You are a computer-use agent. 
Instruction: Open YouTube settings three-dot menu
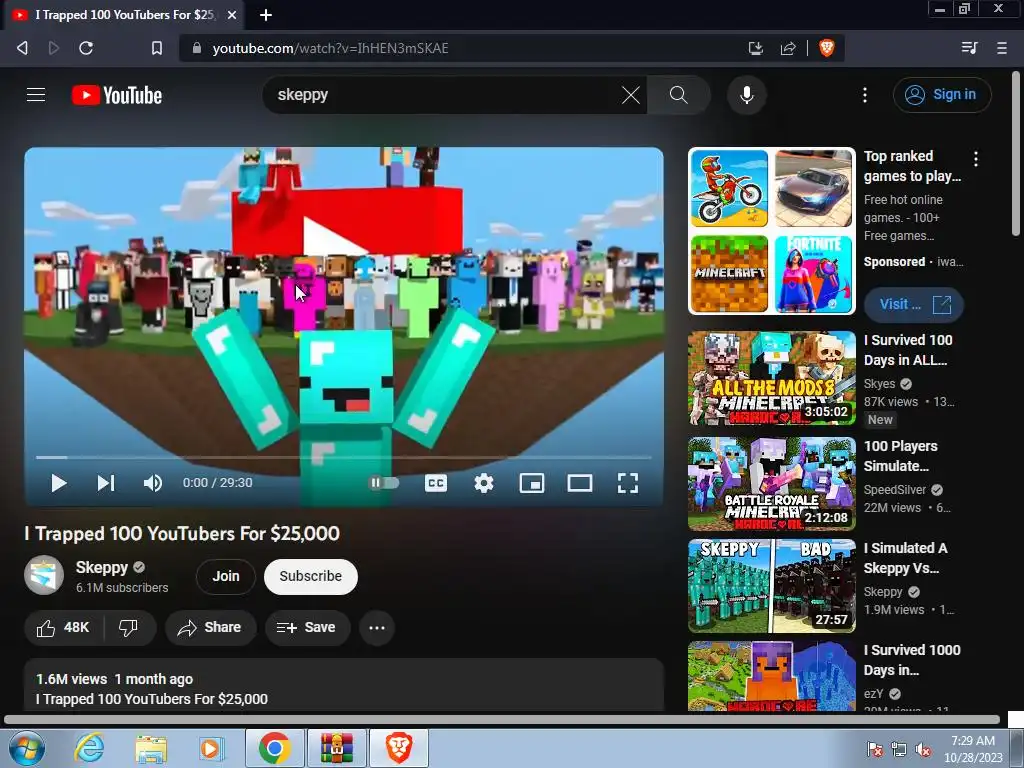[865, 95]
